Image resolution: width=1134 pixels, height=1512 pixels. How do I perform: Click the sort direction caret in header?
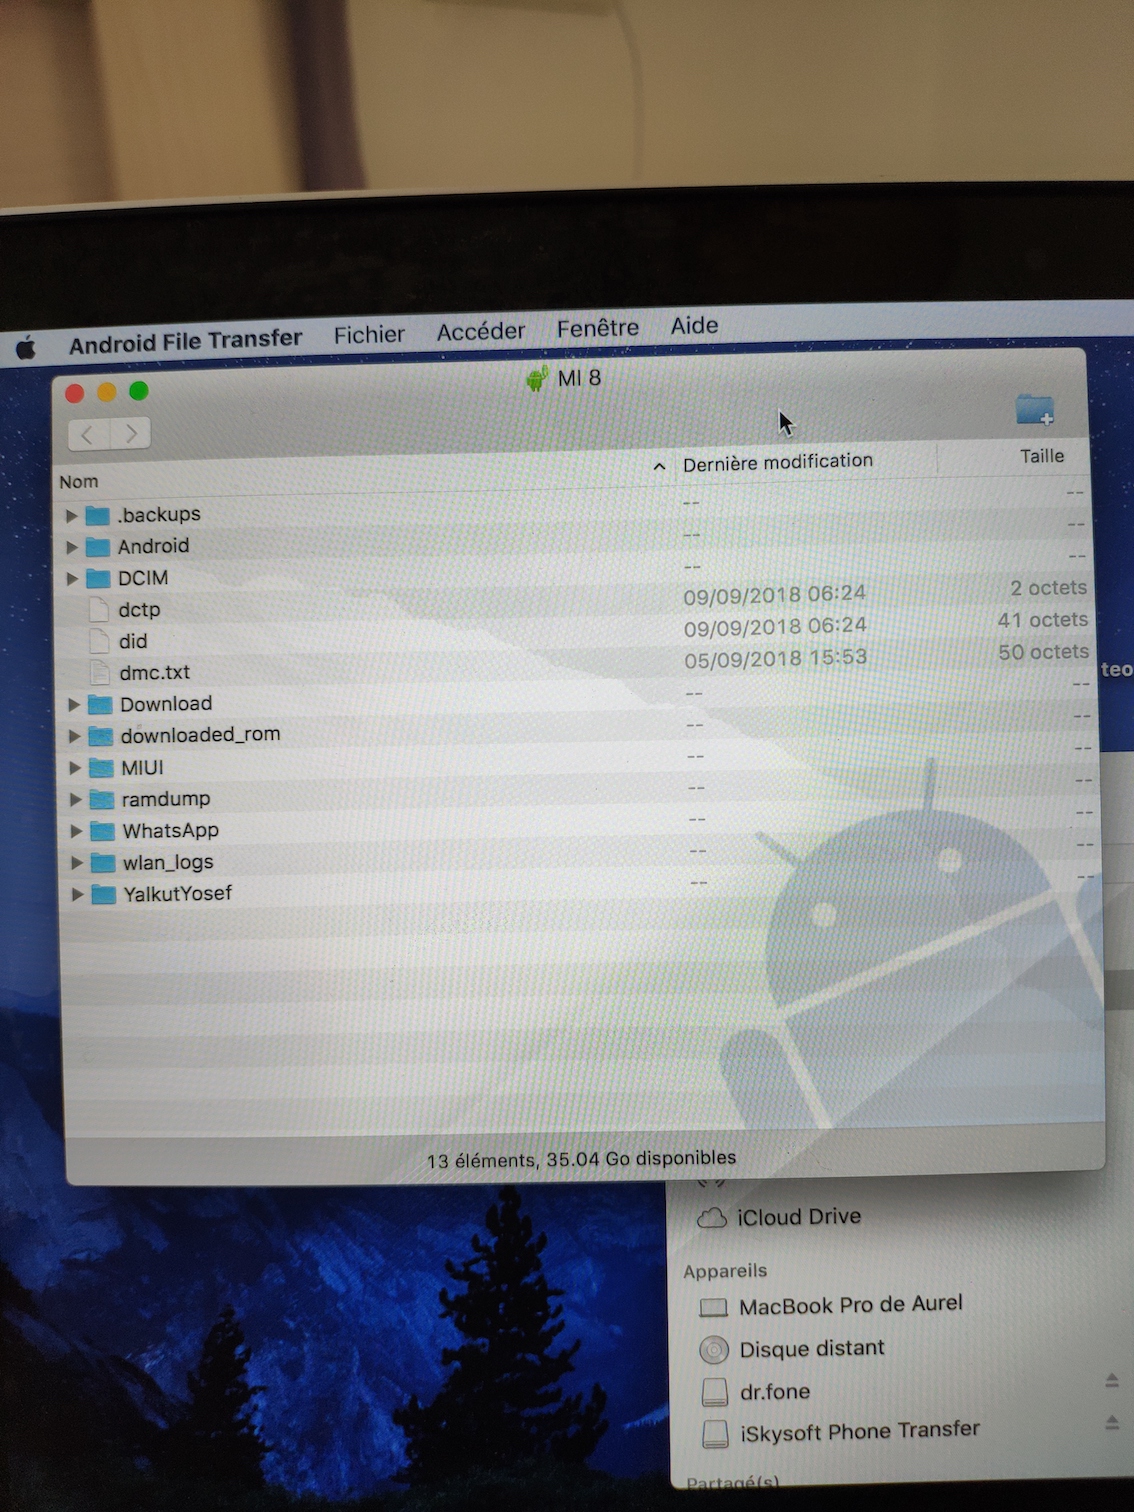(659, 466)
